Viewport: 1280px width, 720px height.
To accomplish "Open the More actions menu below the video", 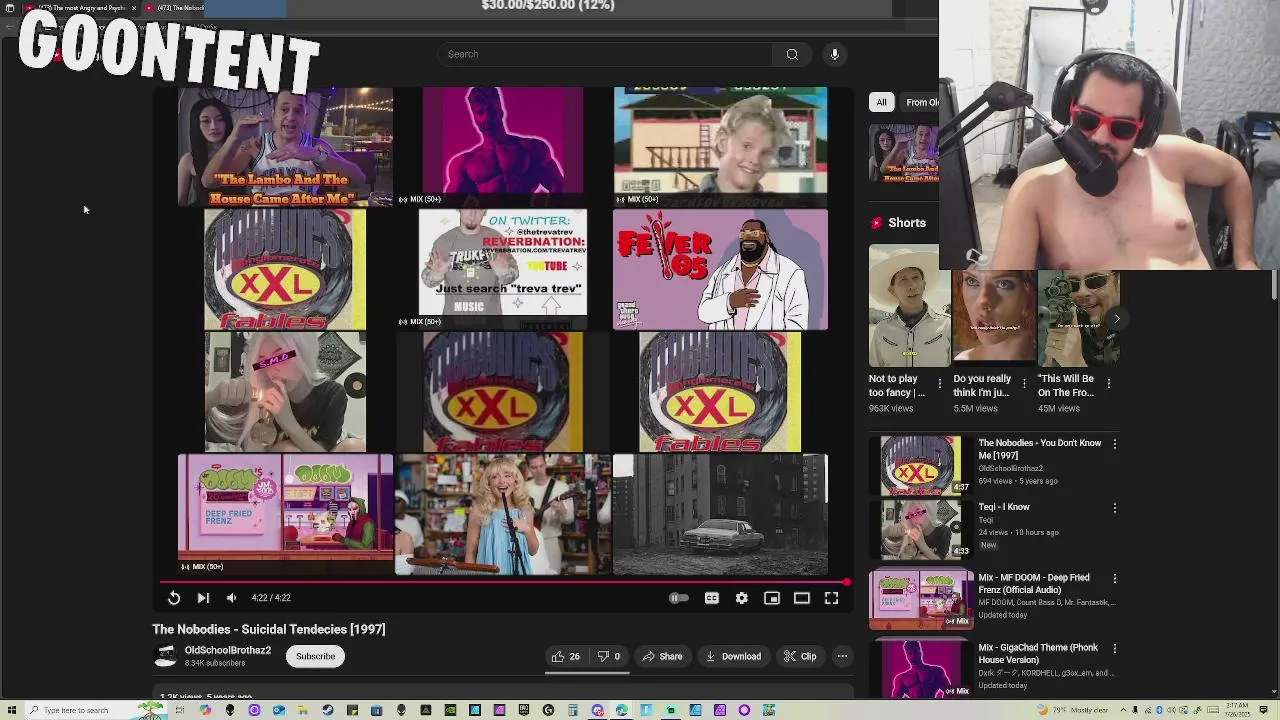I will [x=842, y=656].
